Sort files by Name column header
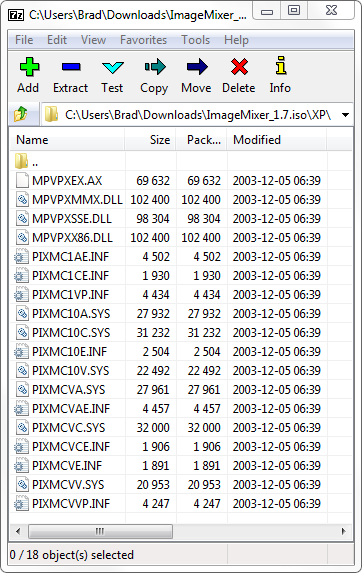 [x=67, y=140]
